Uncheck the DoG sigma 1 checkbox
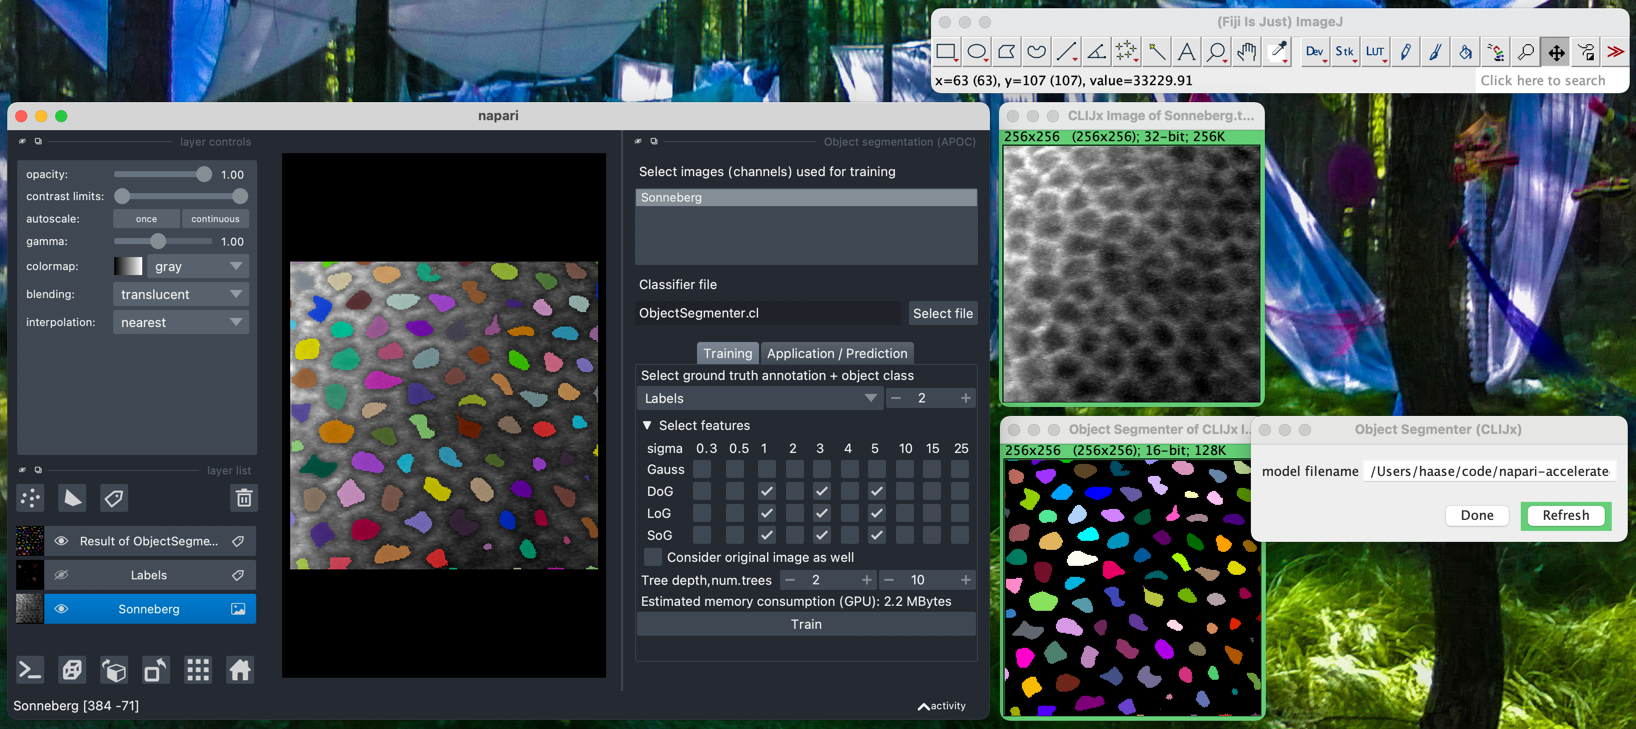This screenshot has height=729, width=1636. 766,491
